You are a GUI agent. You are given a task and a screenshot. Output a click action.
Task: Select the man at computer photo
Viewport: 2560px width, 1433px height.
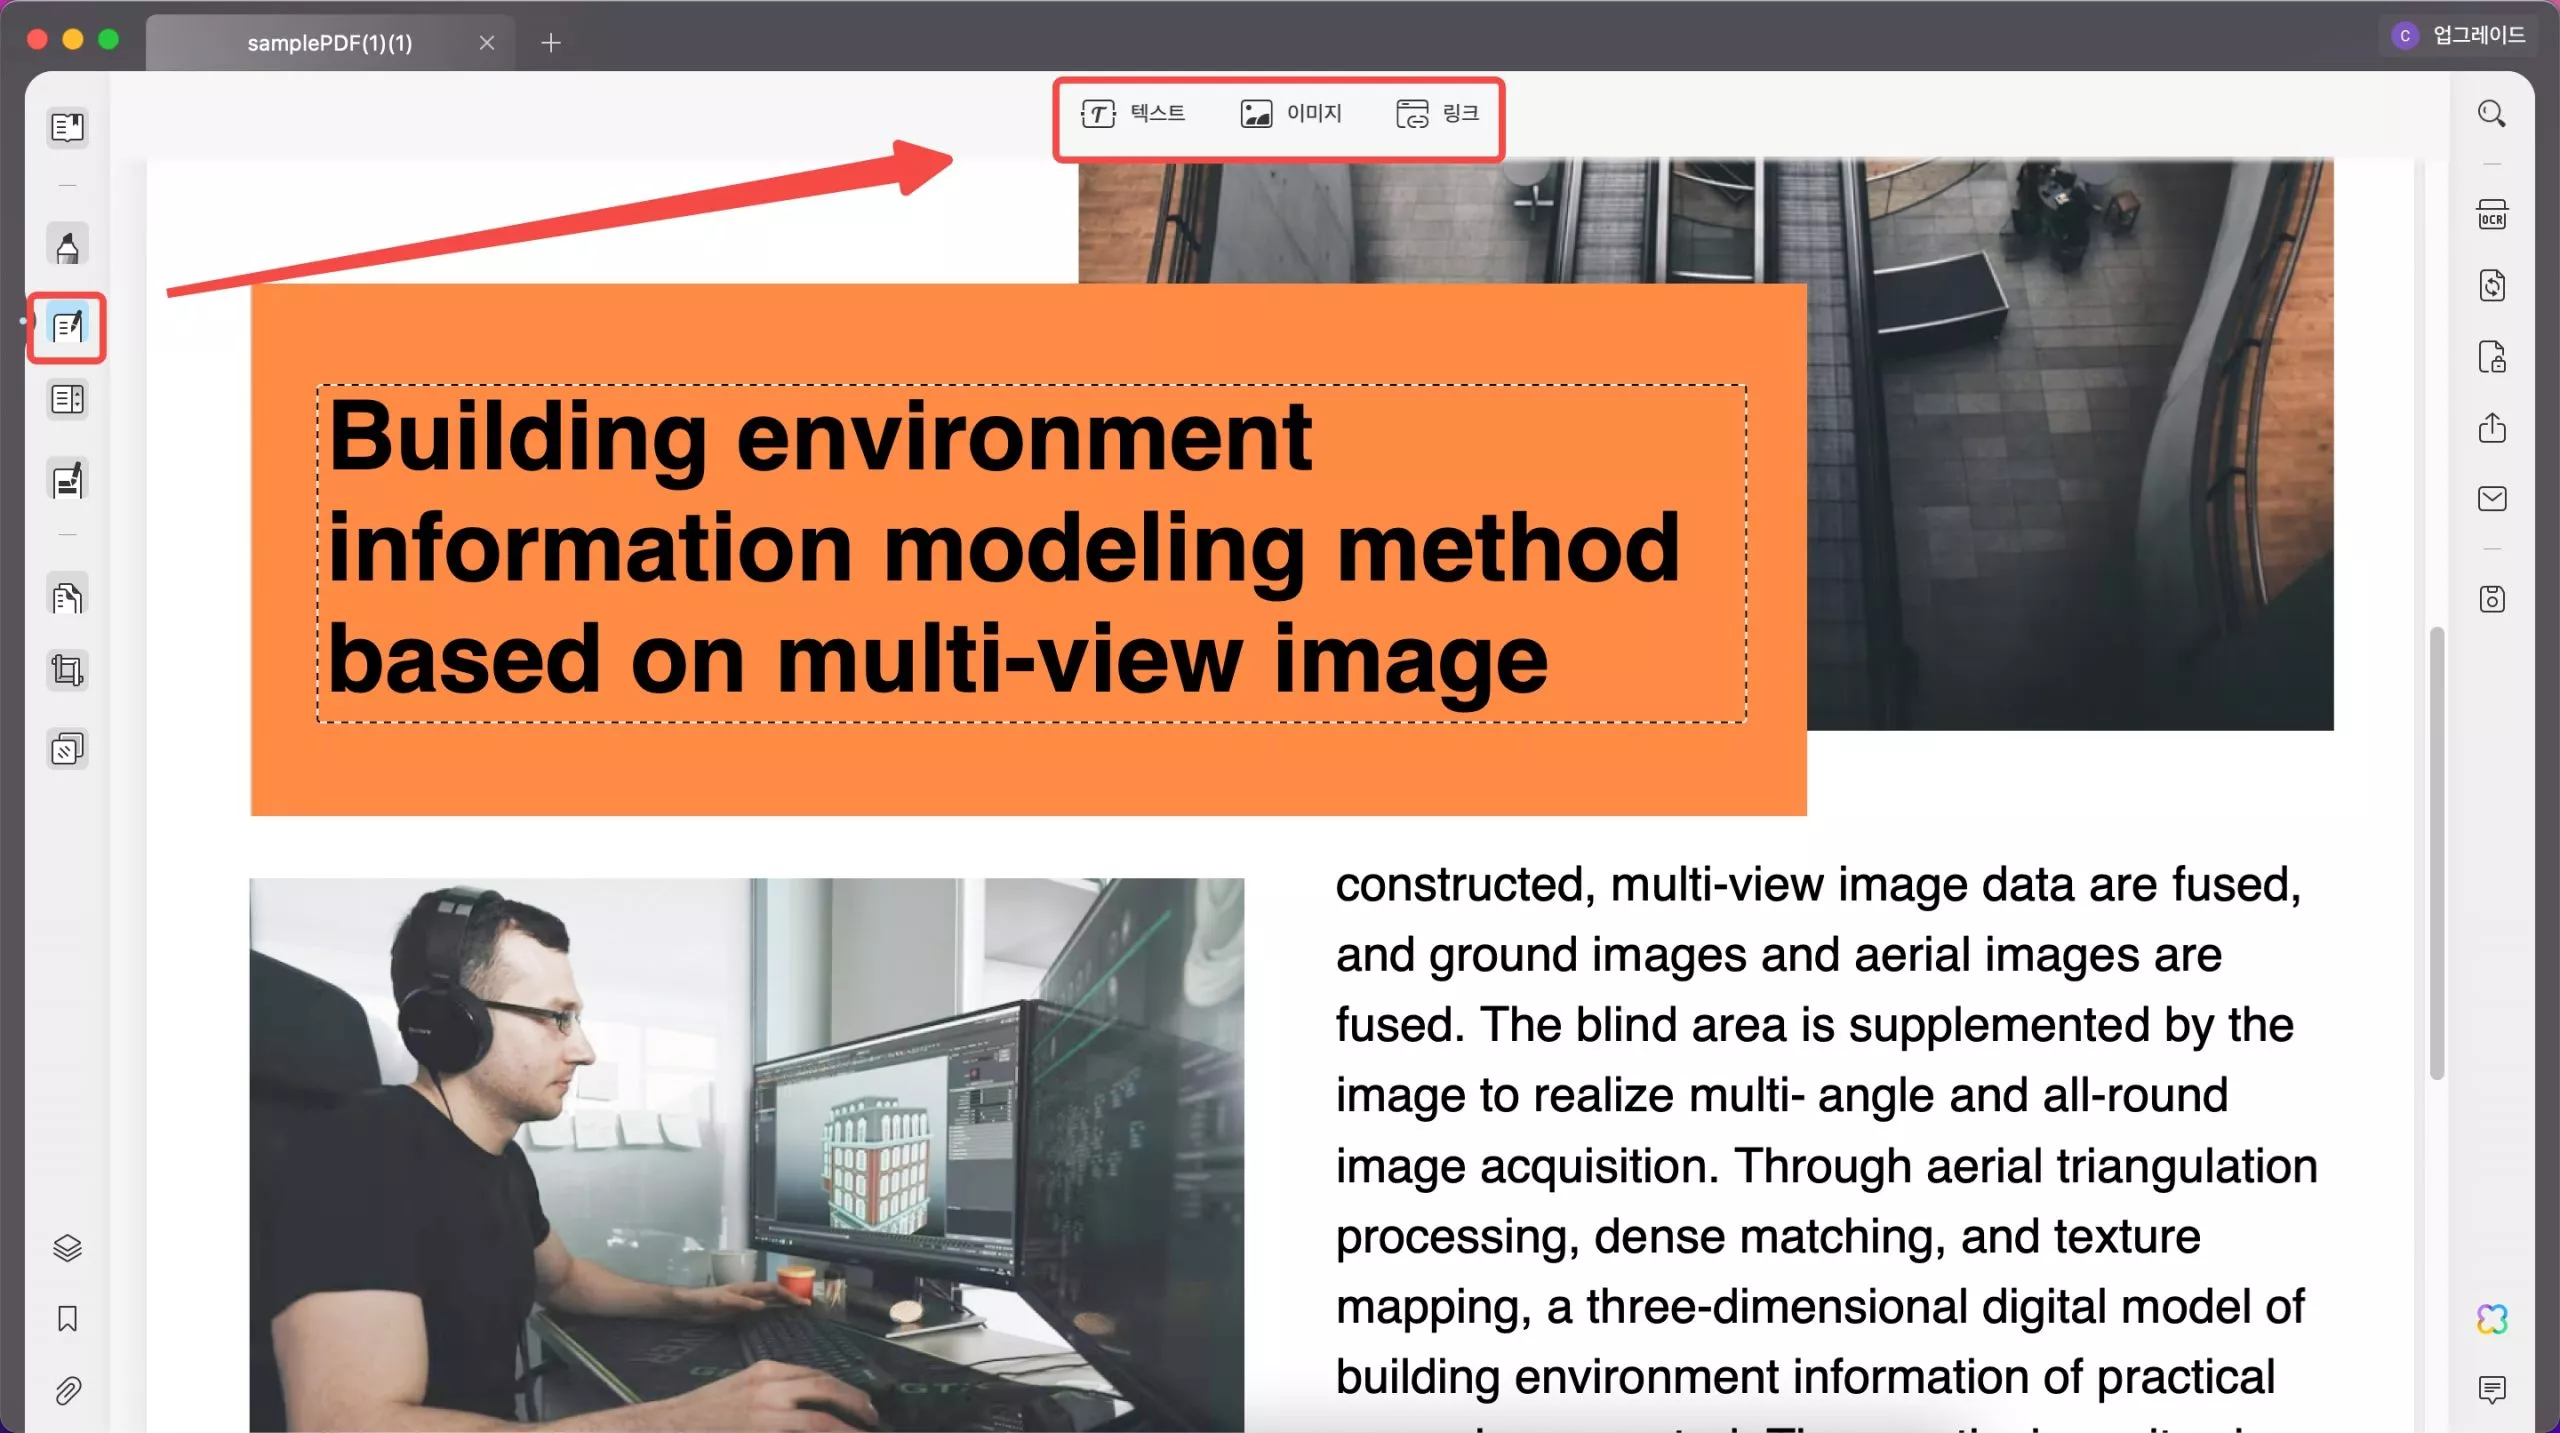coord(746,1155)
